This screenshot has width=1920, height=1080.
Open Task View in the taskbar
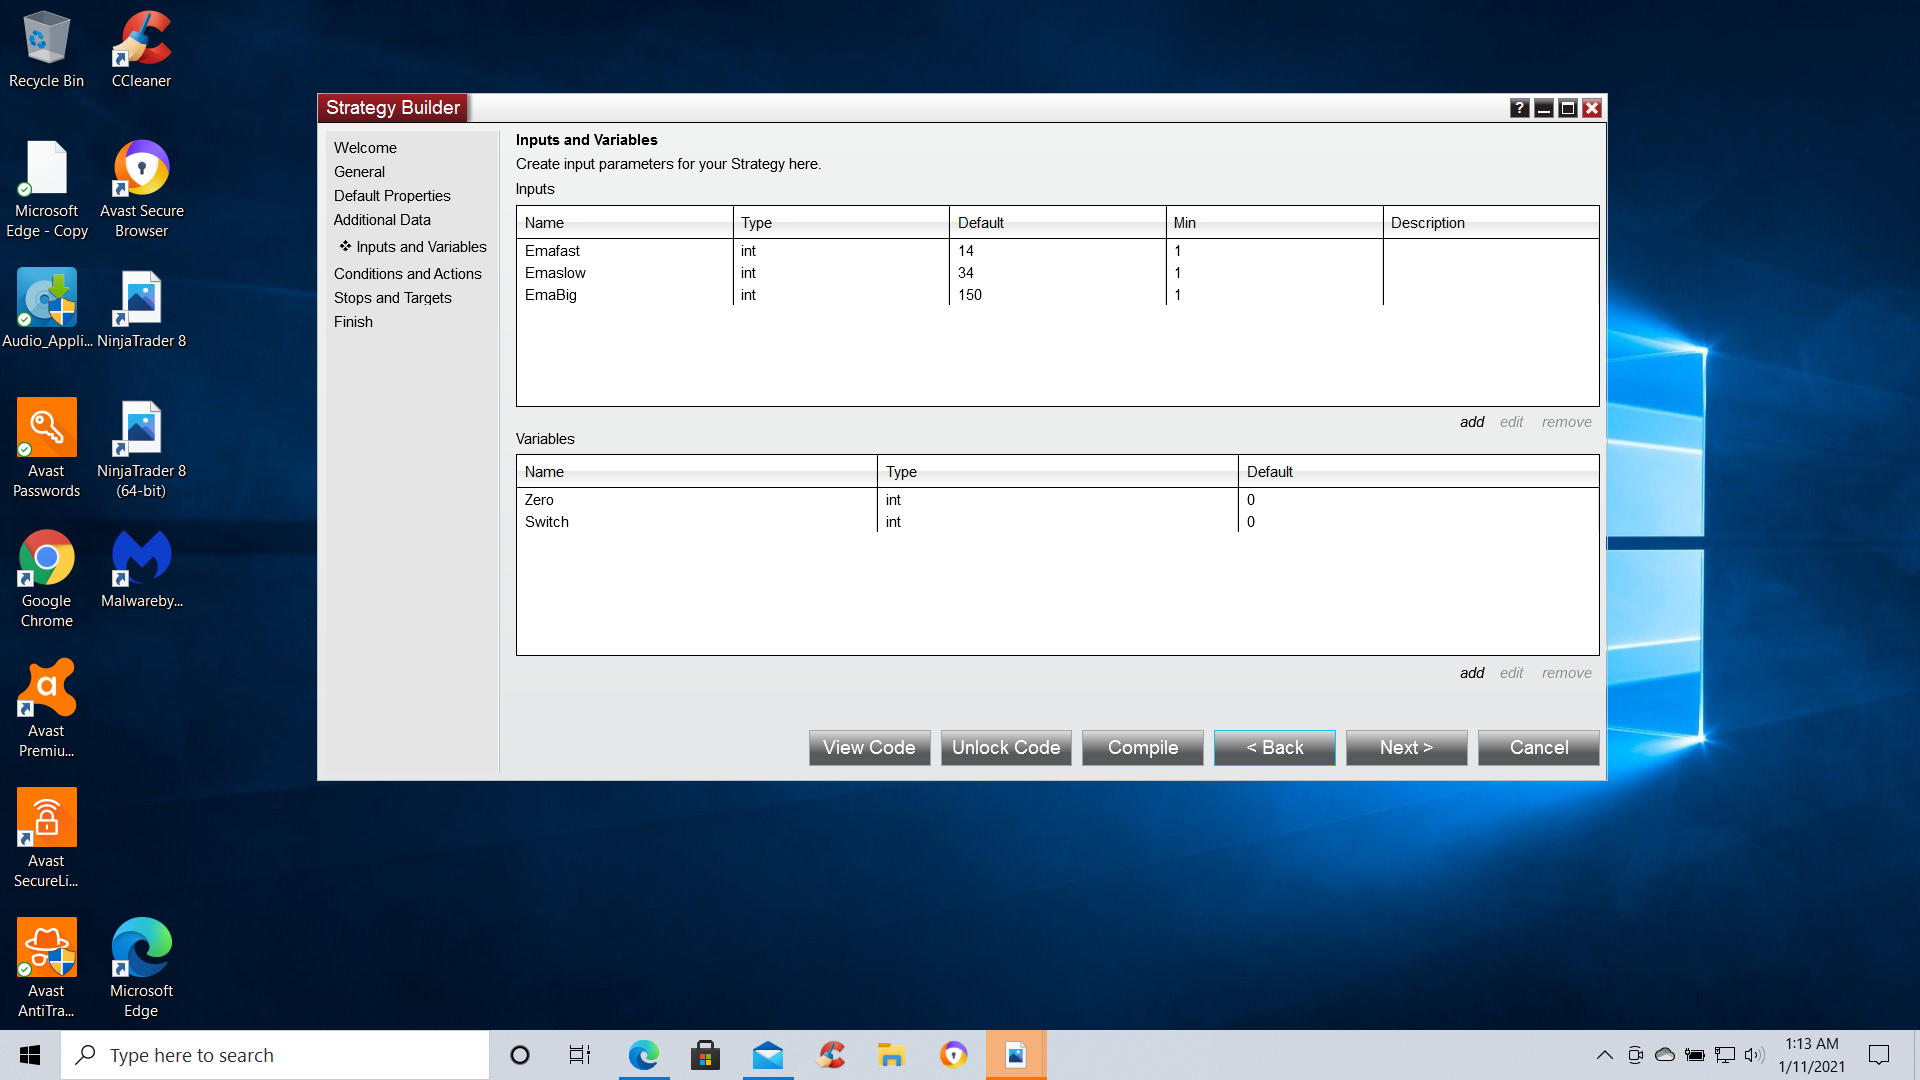(580, 1055)
